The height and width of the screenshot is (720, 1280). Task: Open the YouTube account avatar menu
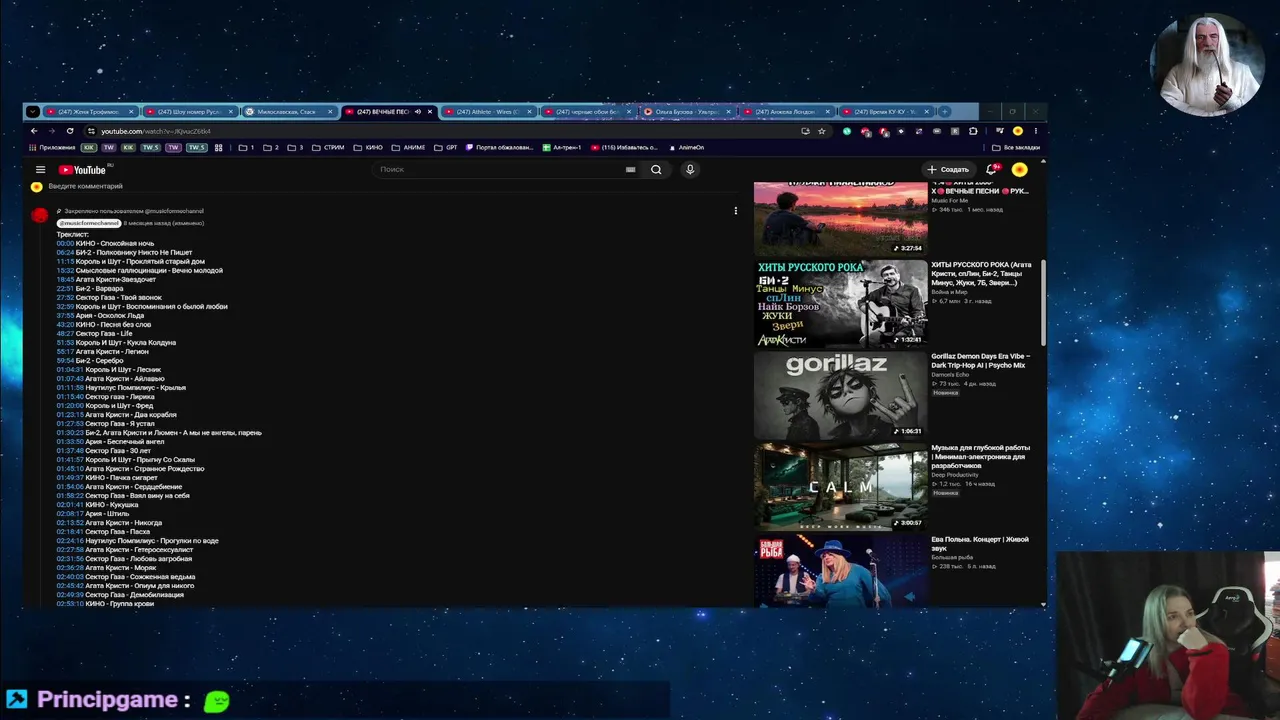(x=1019, y=170)
